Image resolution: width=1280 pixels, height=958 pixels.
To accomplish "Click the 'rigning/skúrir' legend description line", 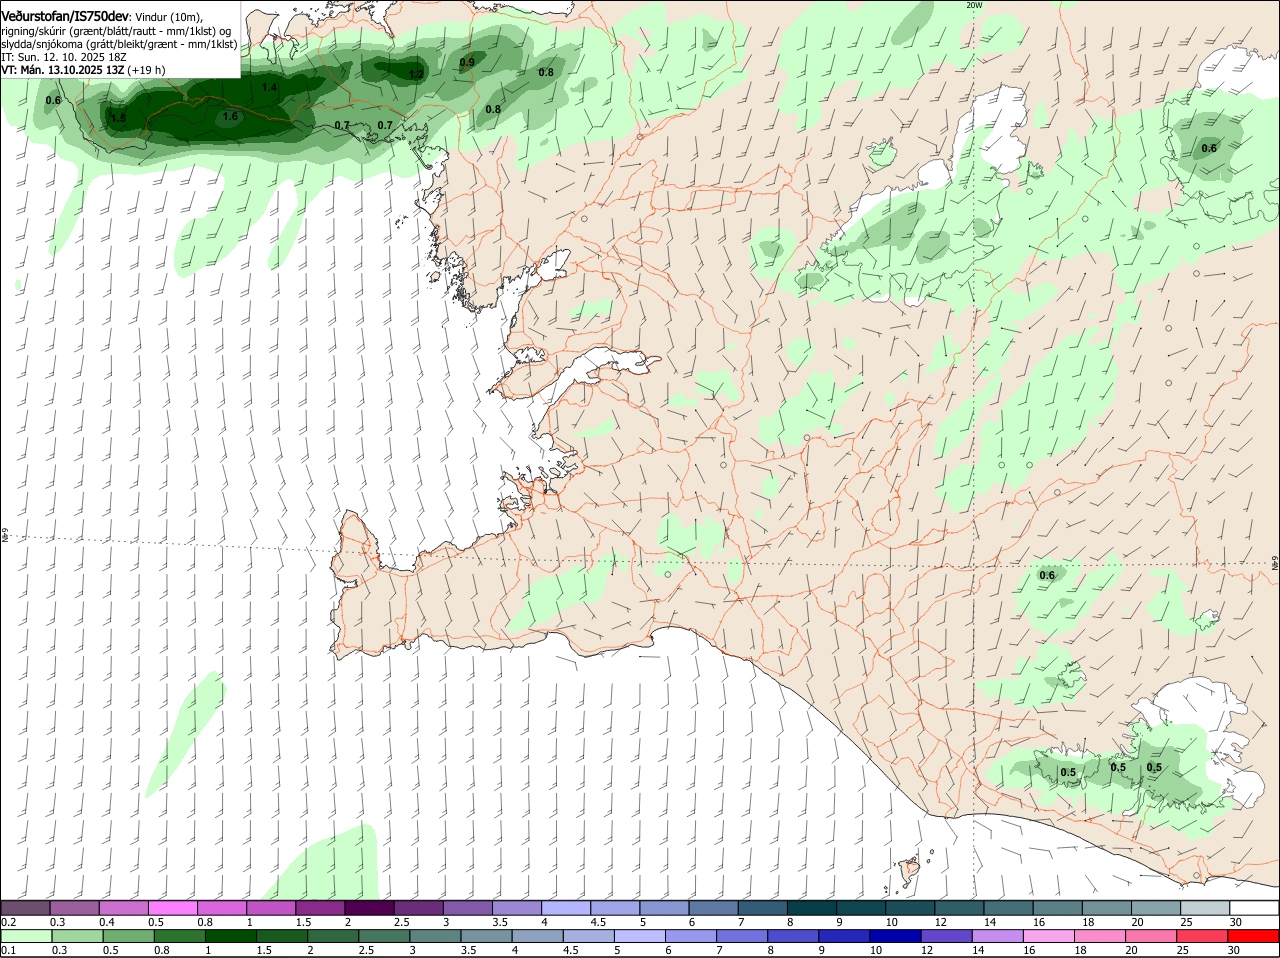I will [116, 31].
